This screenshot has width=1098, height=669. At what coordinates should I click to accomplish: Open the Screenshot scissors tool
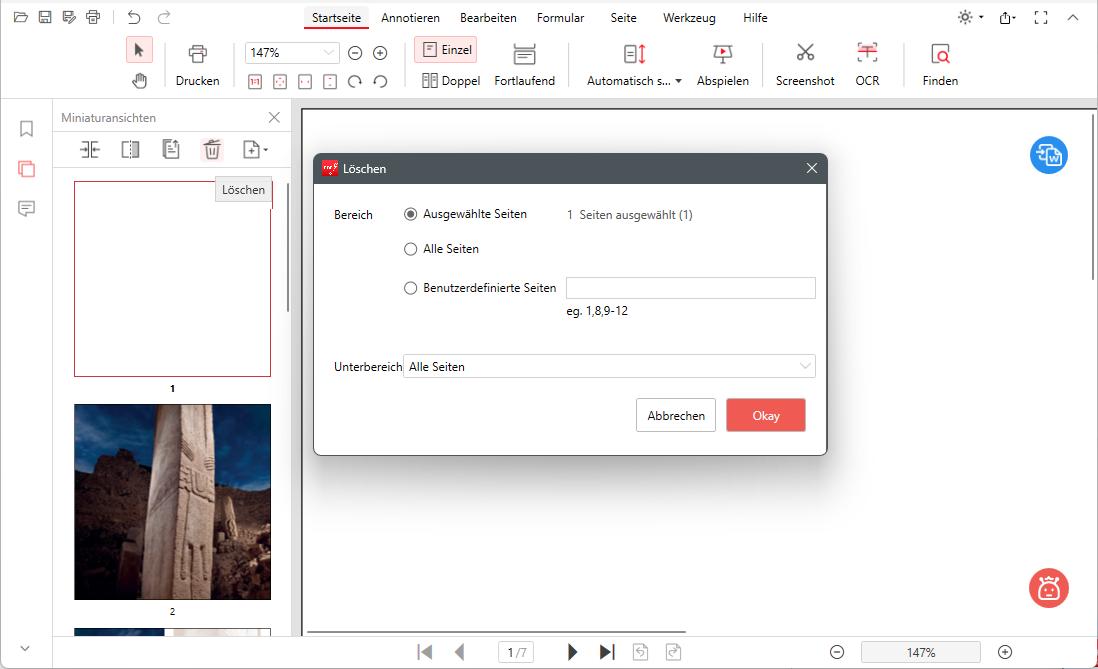click(x=805, y=53)
